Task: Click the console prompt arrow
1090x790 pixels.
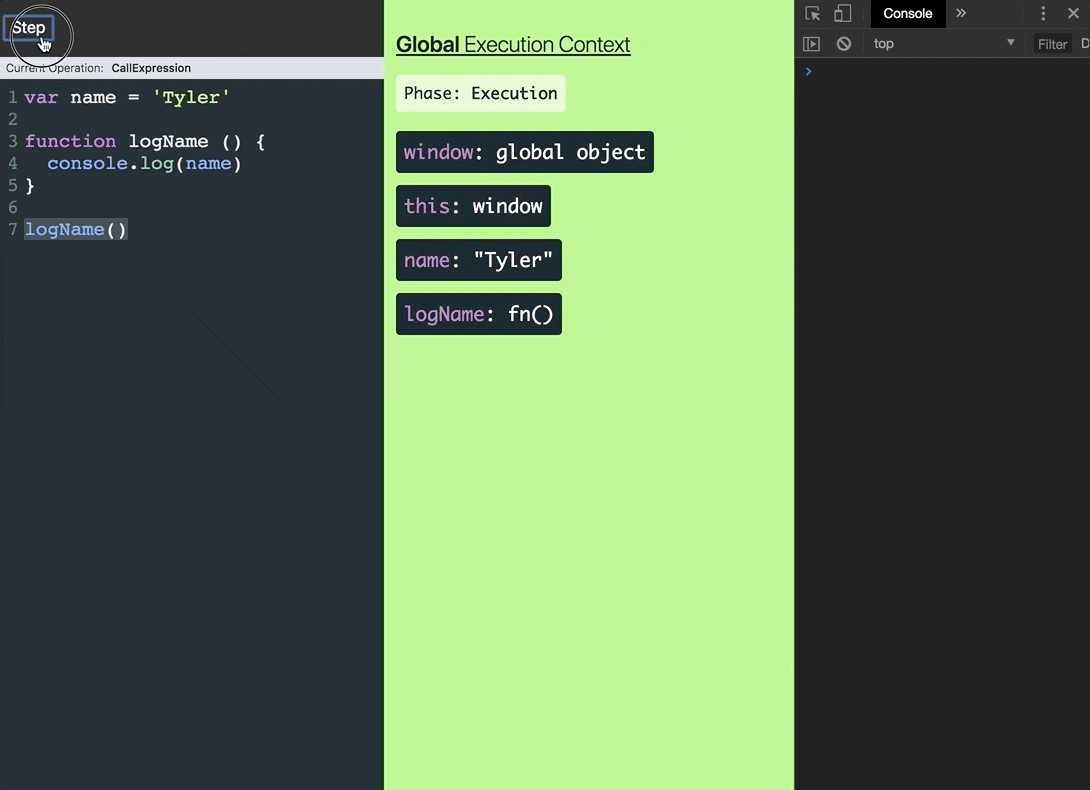Action: pos(808,72)
